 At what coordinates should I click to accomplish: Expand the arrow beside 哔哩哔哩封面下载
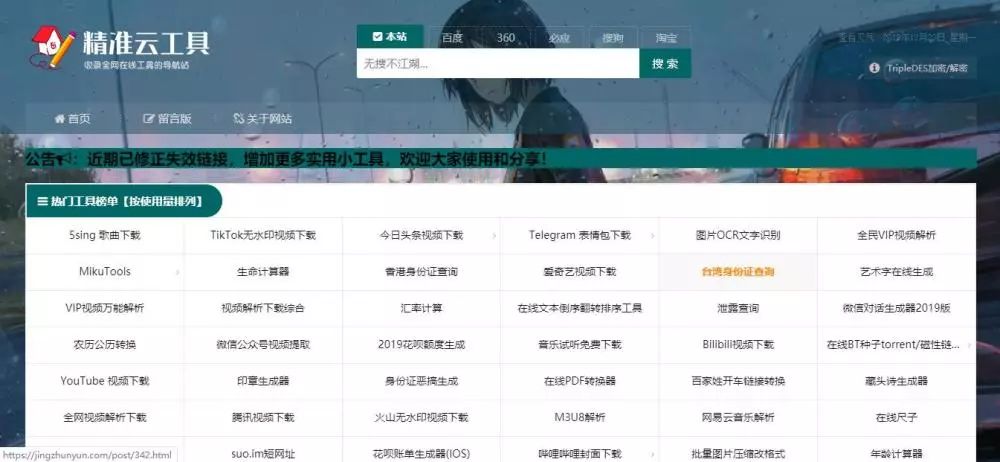[x=652, y=454]
